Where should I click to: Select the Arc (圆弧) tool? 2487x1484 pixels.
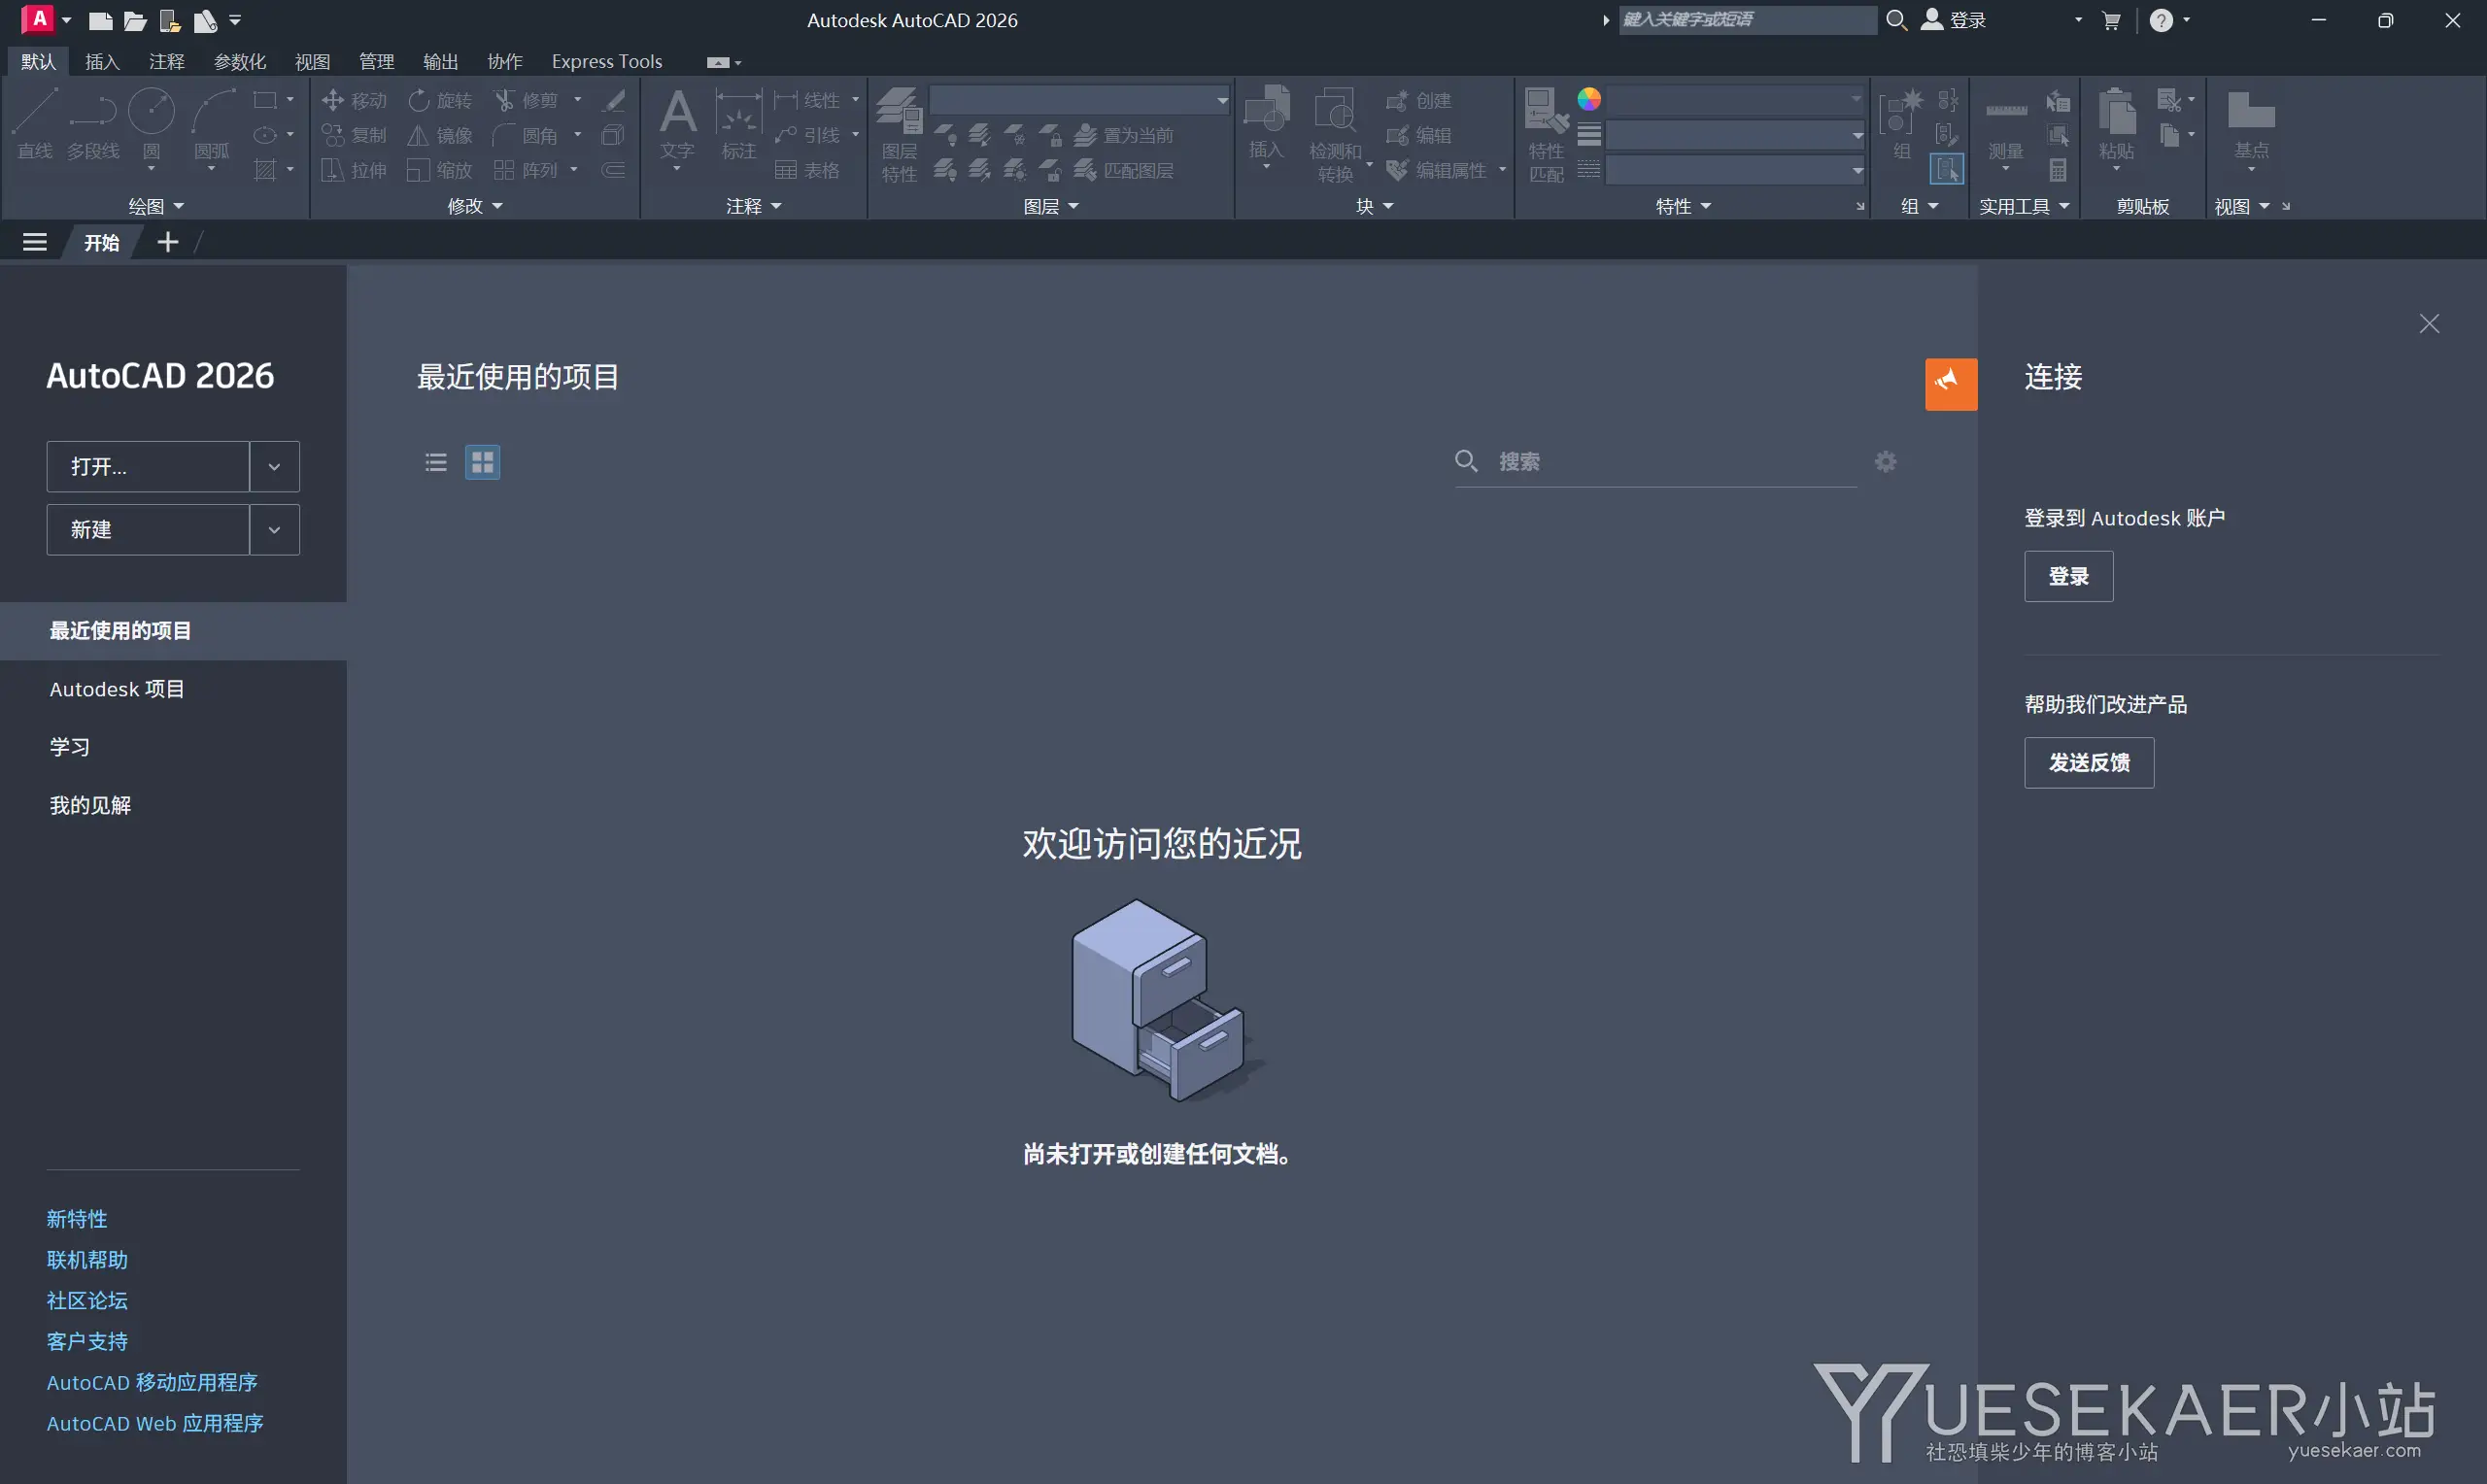coord(212,124)
